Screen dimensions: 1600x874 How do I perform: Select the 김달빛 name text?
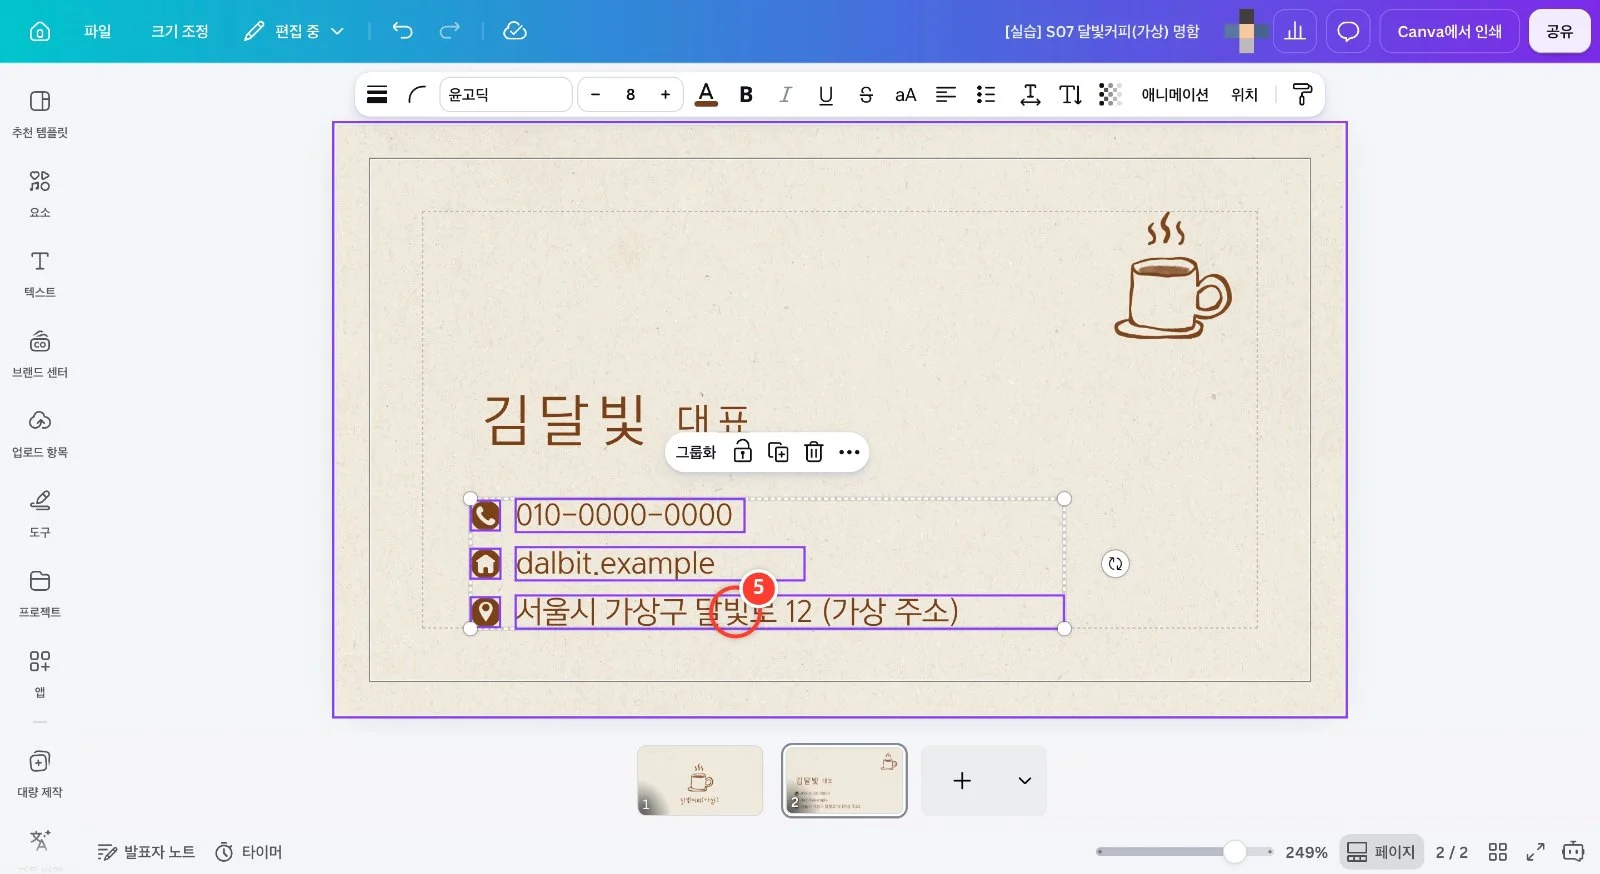click(x=564, y=419)
